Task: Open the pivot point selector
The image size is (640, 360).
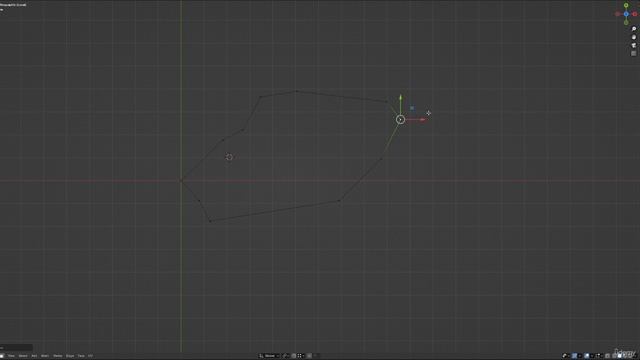Action: pos(286,356)
